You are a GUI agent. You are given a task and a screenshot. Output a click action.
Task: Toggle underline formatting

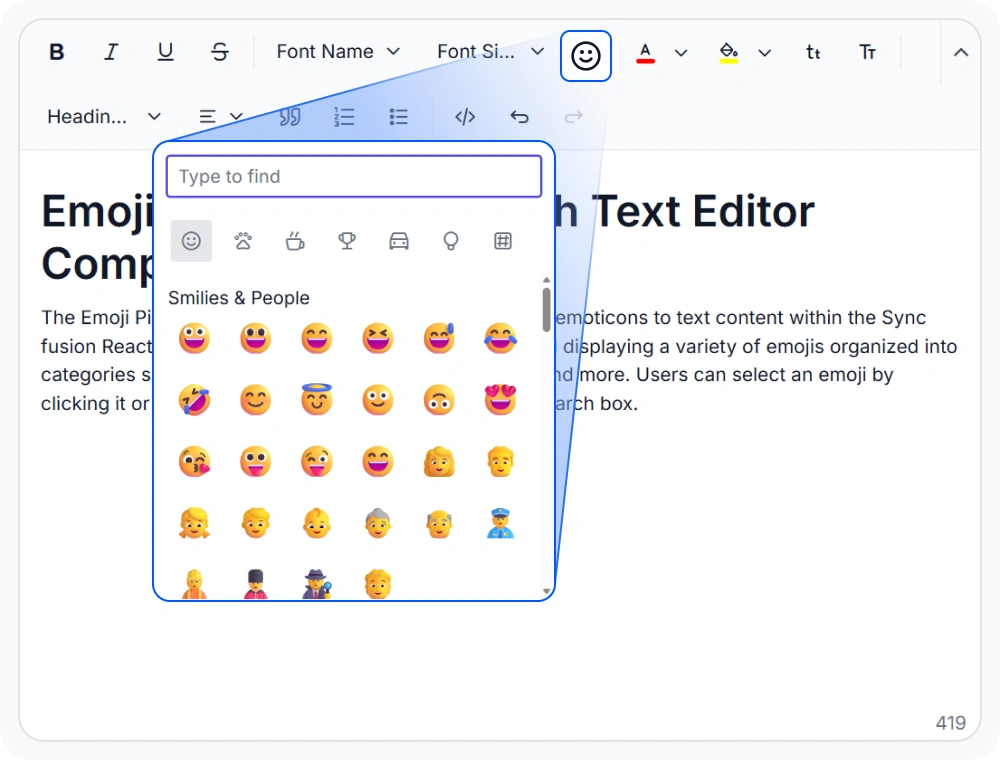[165, 52]
